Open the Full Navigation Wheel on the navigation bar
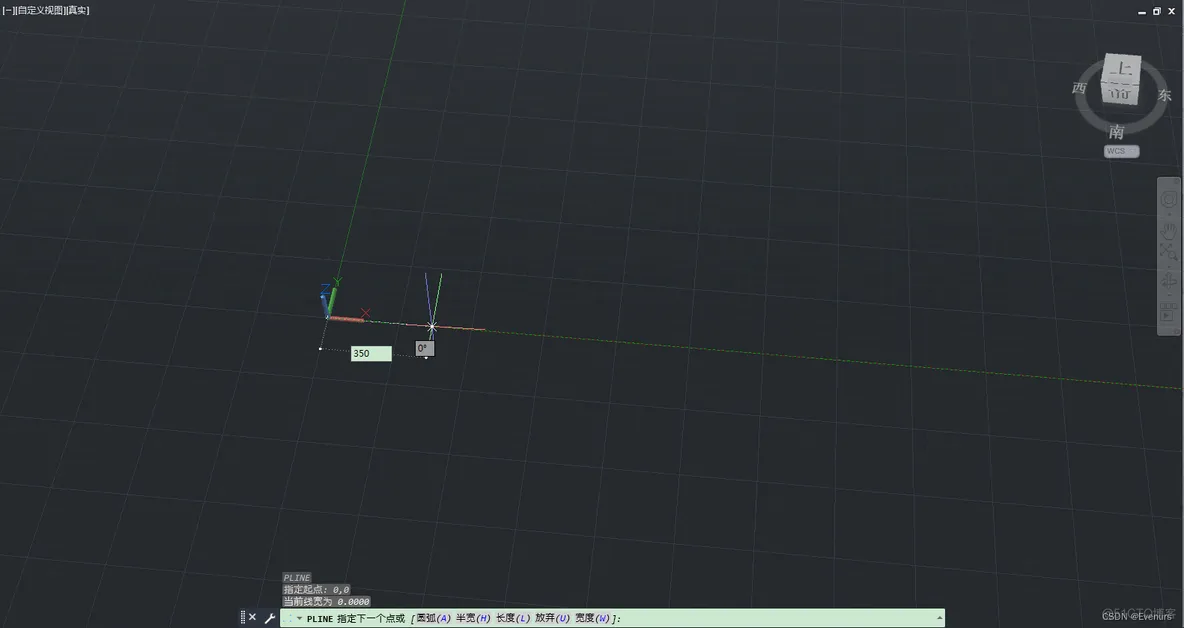1184x628 pixels. [x=1168, y=199]
